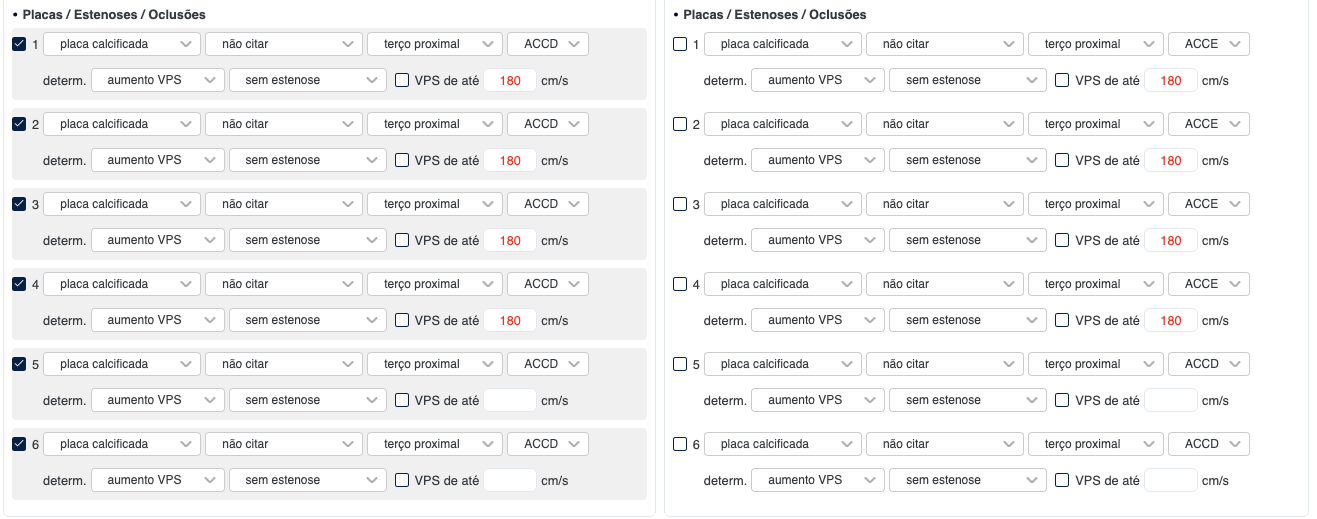Open 'não citar' dropdown in left row 5
Viewport: 1317px width, 519px height.
pyautogui.click(x=283, y=364)
